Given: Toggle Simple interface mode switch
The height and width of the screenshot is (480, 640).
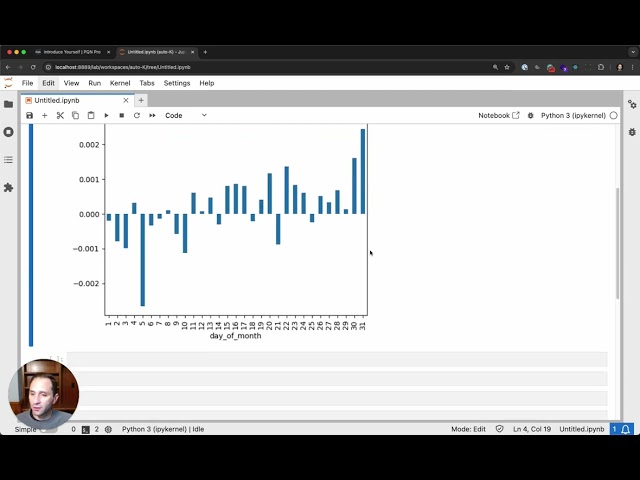Looking at the screenshot, I should coord(47,429).
